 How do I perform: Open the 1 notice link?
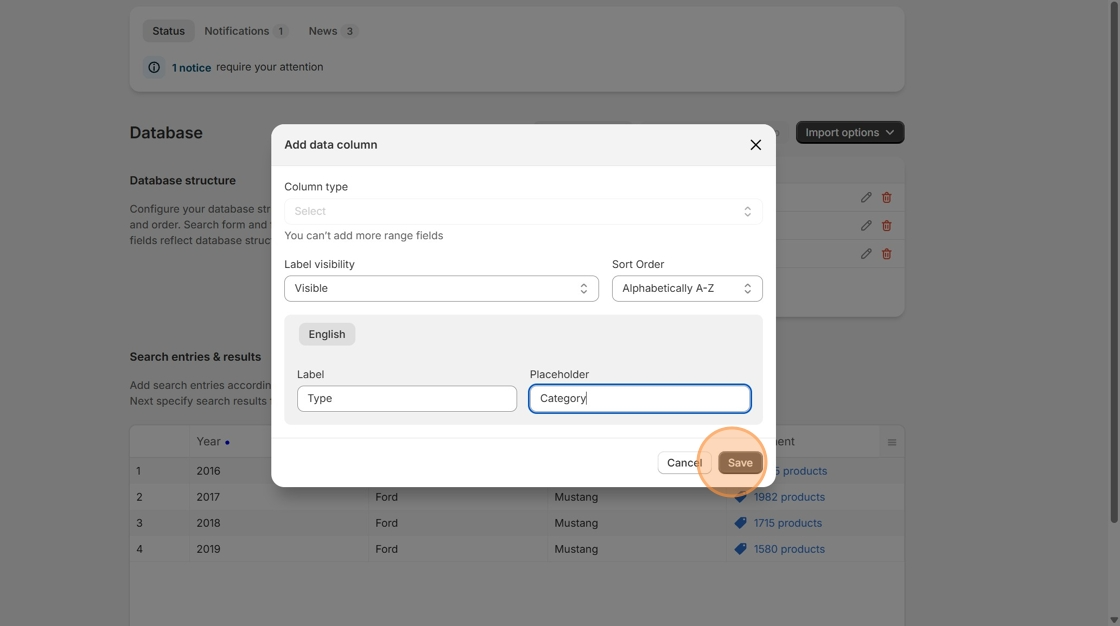point(191,68)
